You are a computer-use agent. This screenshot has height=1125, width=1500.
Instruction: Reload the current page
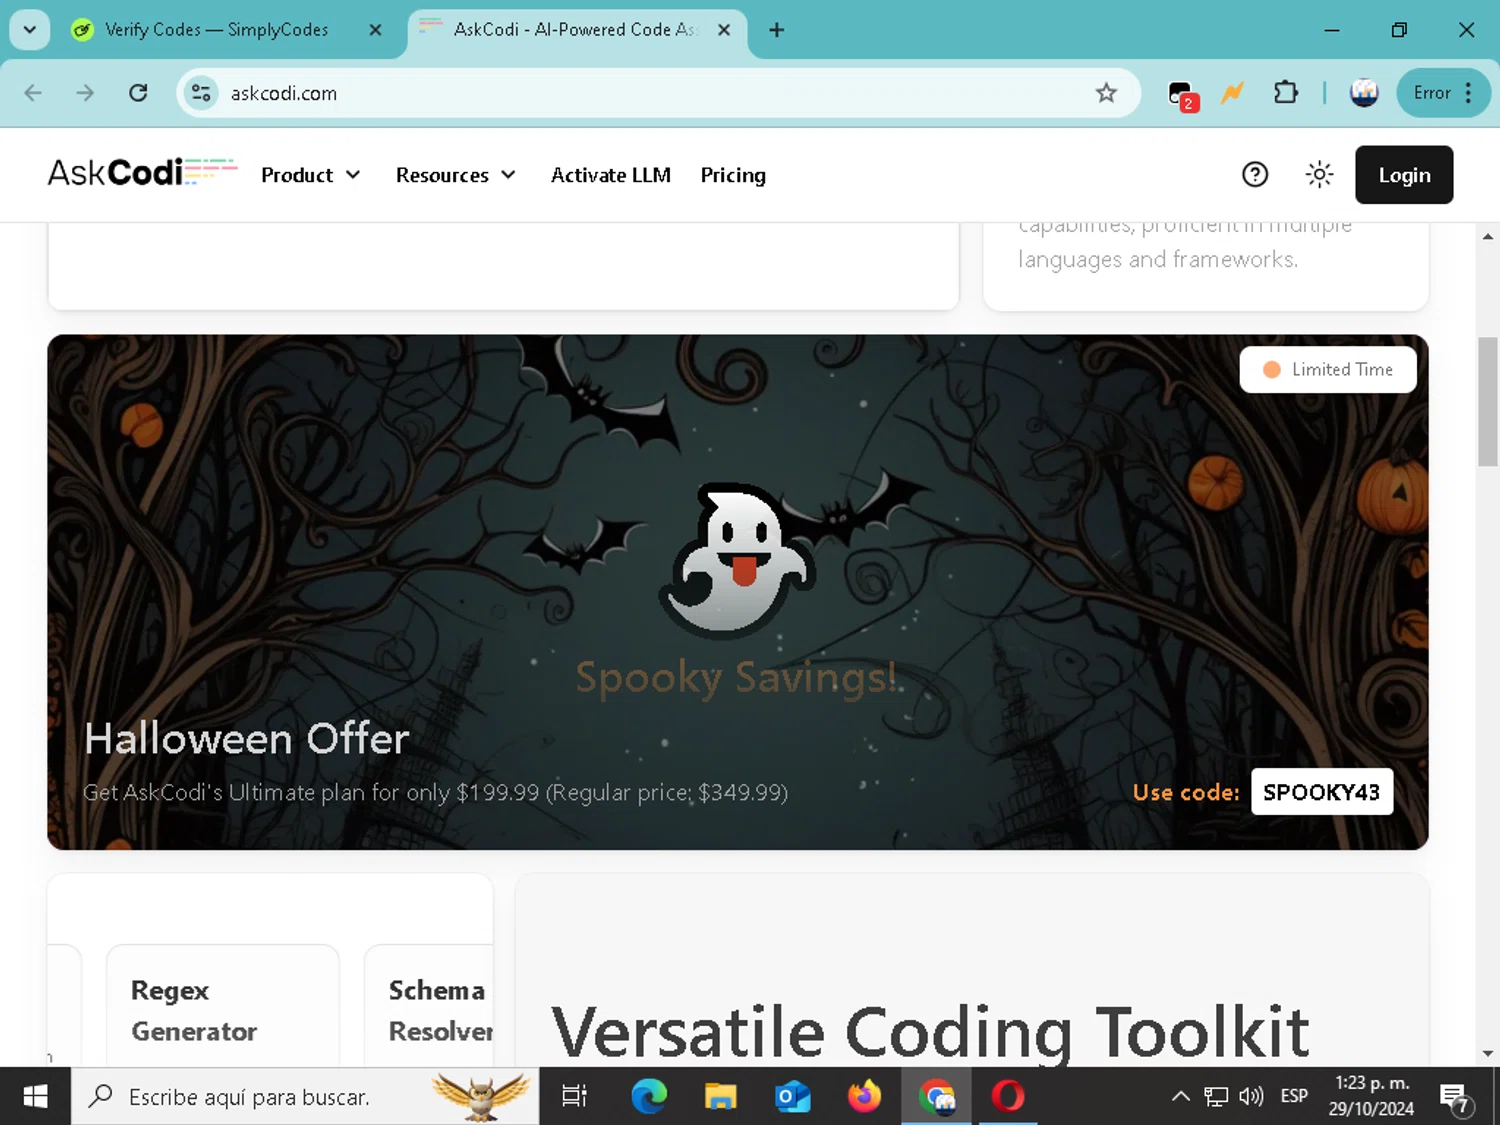pyautogui.click(x=138, y=93)
